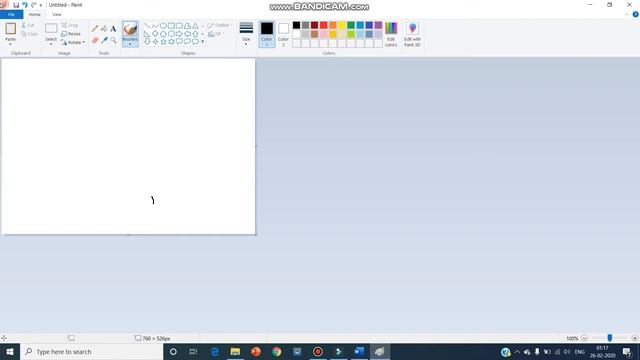Open Google Chrome from the taskbar
The width and height of the screenshot is (640, 360).
[277, 351]
